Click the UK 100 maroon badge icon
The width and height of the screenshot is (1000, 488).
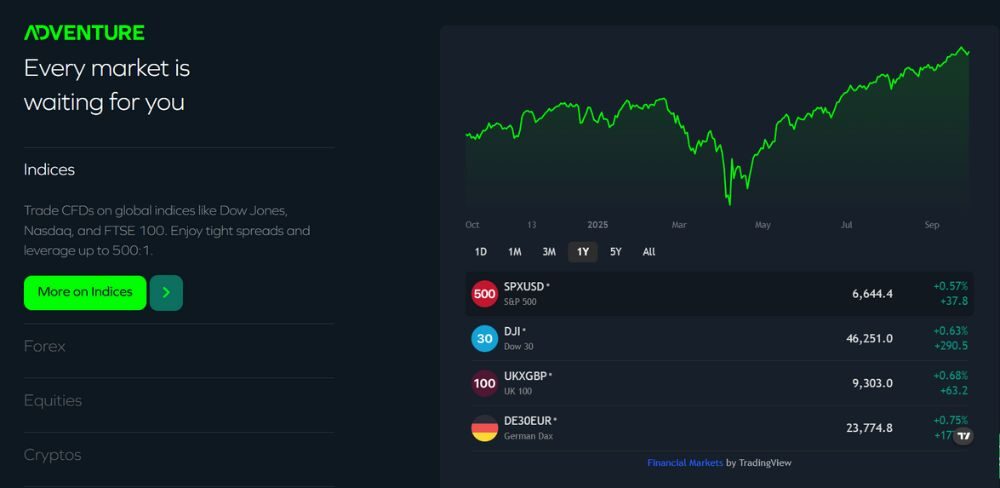pyautogui.click(x=484, y=383)
